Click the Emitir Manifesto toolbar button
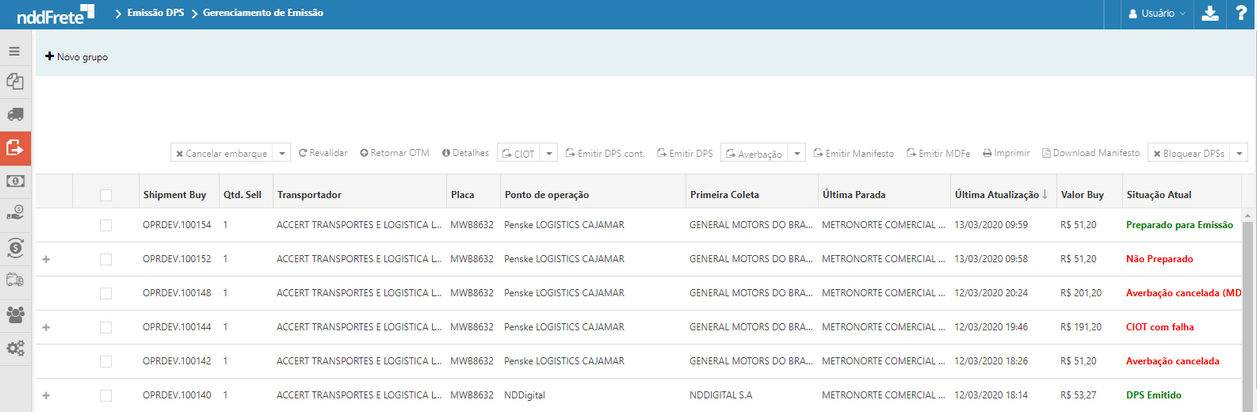Image resolution: width=1257 pixels, height=412 pixels. pos(853,153)
